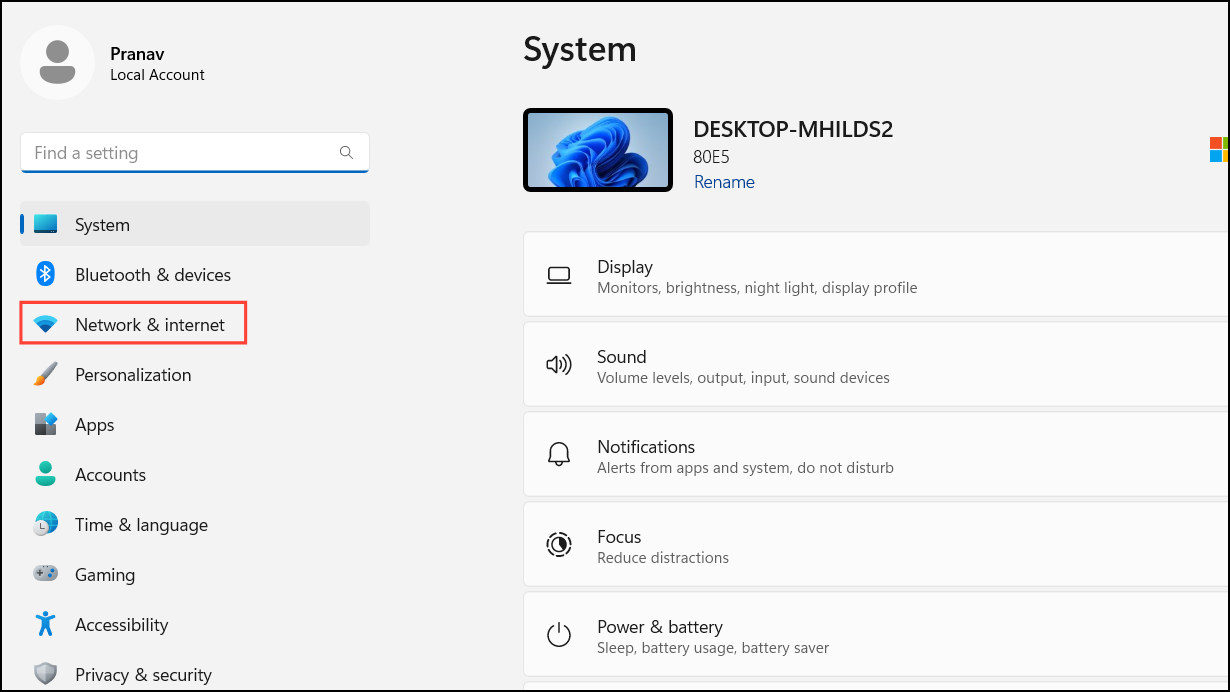
Task: Click the Accessibility figure icon
Action: [x=45, y=624]
